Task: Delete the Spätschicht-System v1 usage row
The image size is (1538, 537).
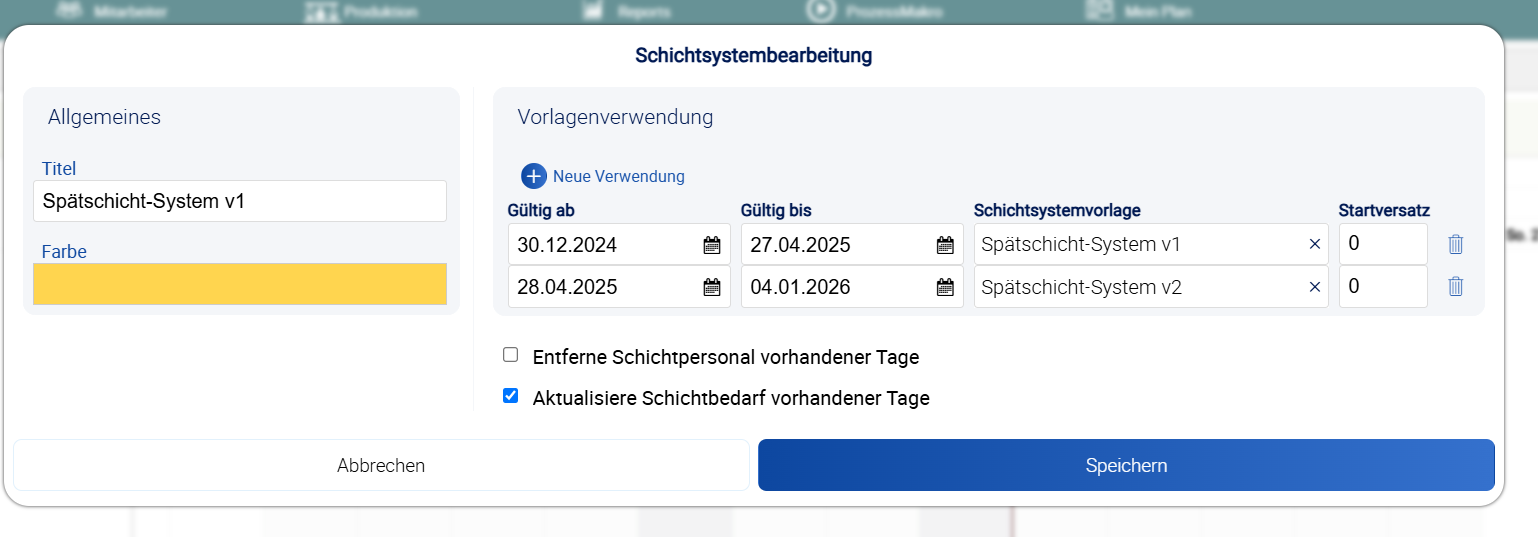Action: tap(1456, 244)
